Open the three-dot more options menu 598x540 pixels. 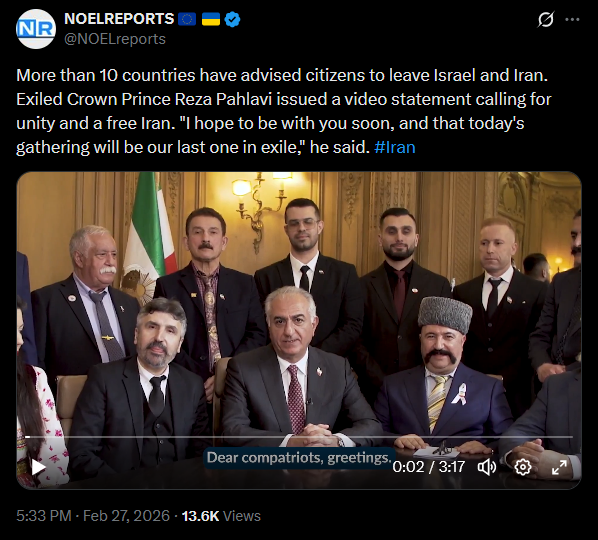pos(572,19)
